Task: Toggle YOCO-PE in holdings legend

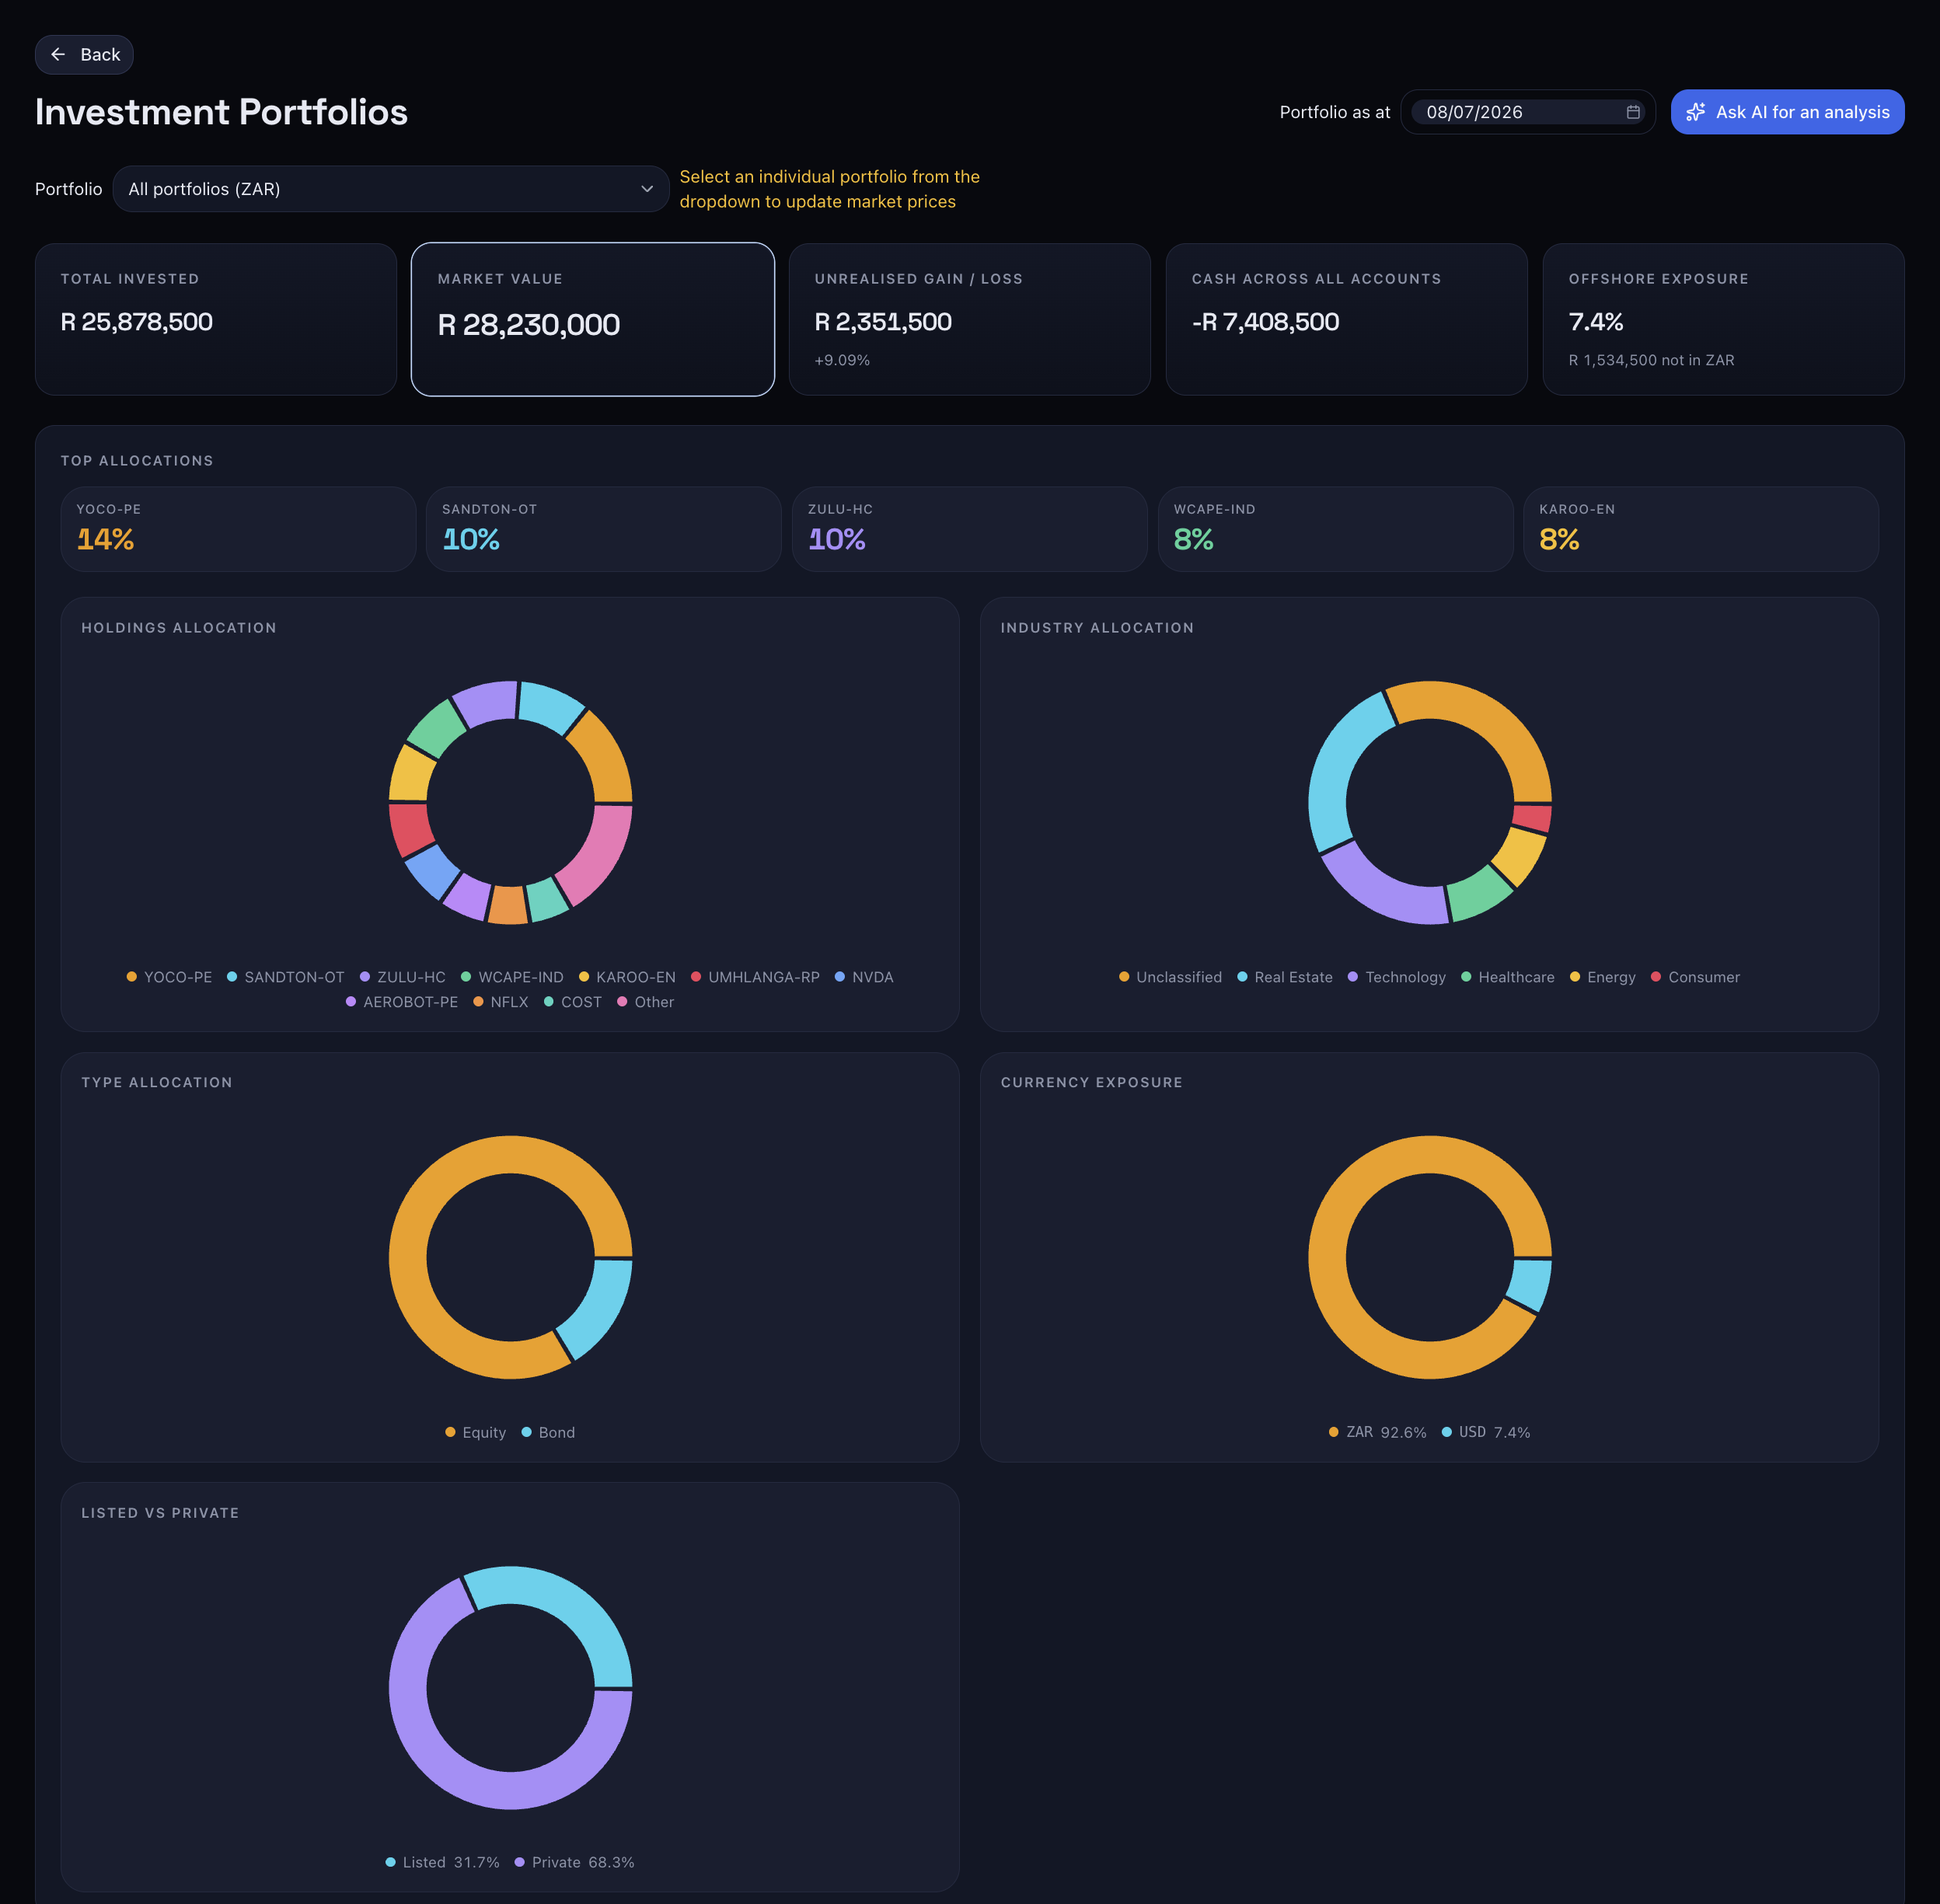Action: tap(169, 977)
